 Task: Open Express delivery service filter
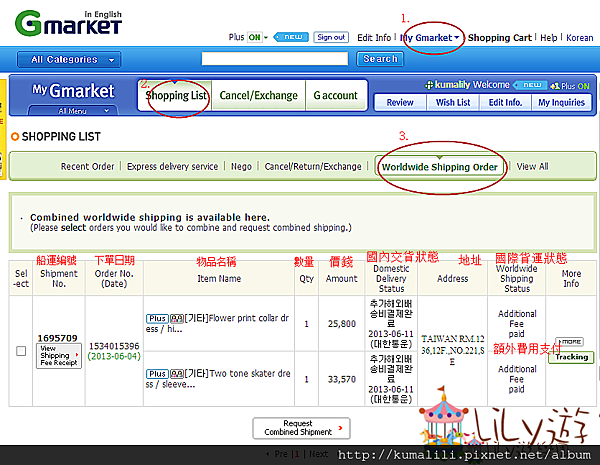click(x=172, y=166)
